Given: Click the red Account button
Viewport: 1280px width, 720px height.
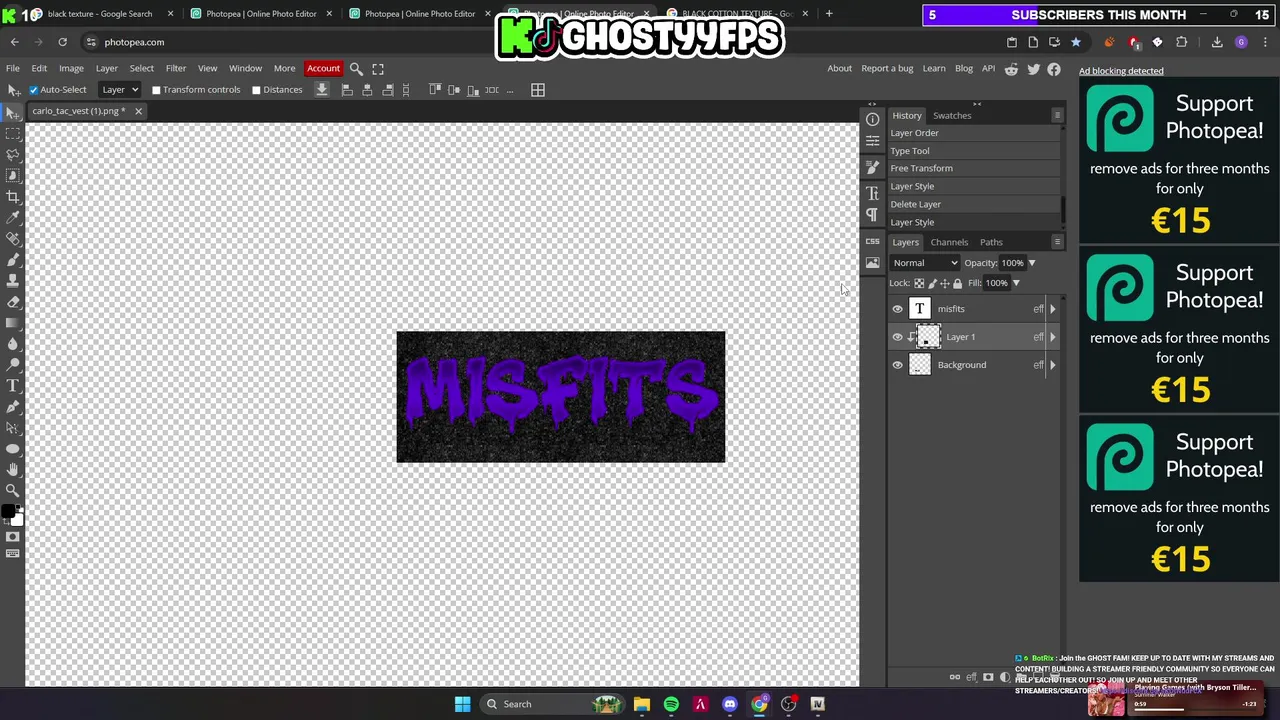Looking at the screenshot, I should tap(323, 68).
